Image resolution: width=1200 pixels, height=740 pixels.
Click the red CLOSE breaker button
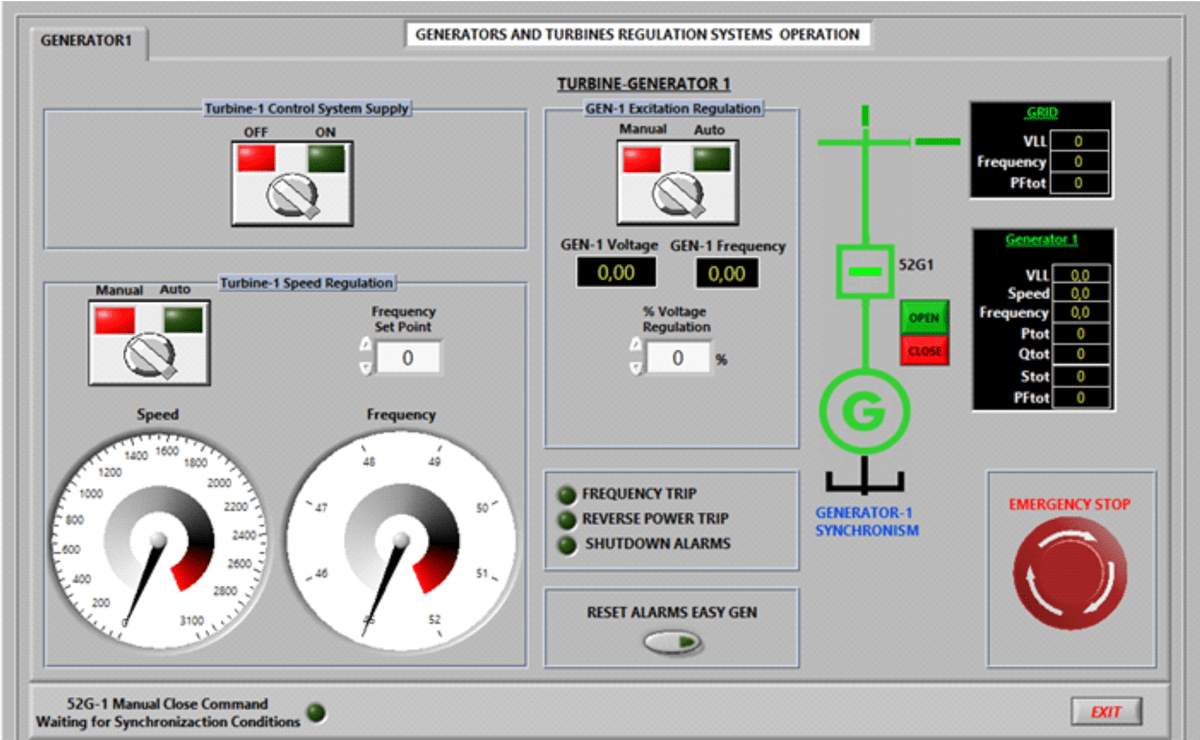point(924,351)
